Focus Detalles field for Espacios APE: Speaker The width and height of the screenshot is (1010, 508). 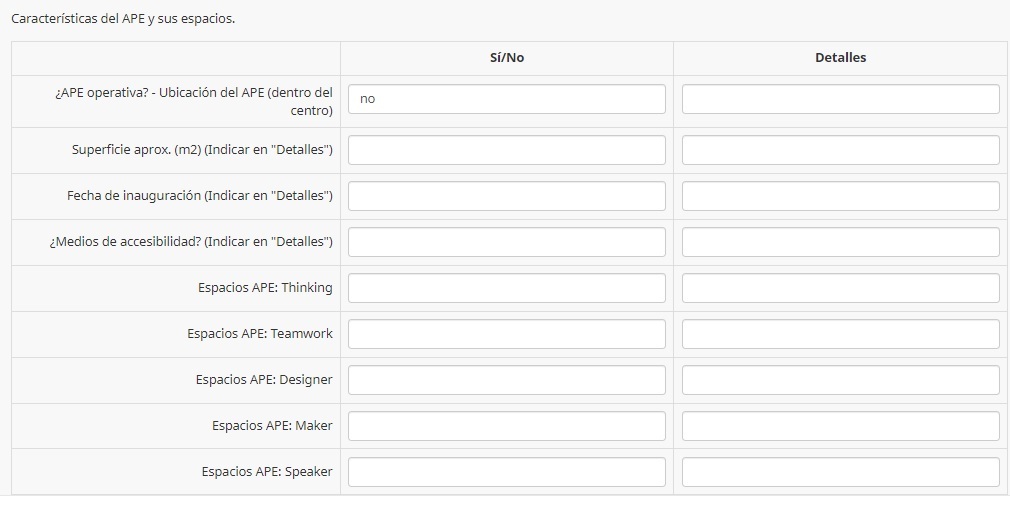840,472
